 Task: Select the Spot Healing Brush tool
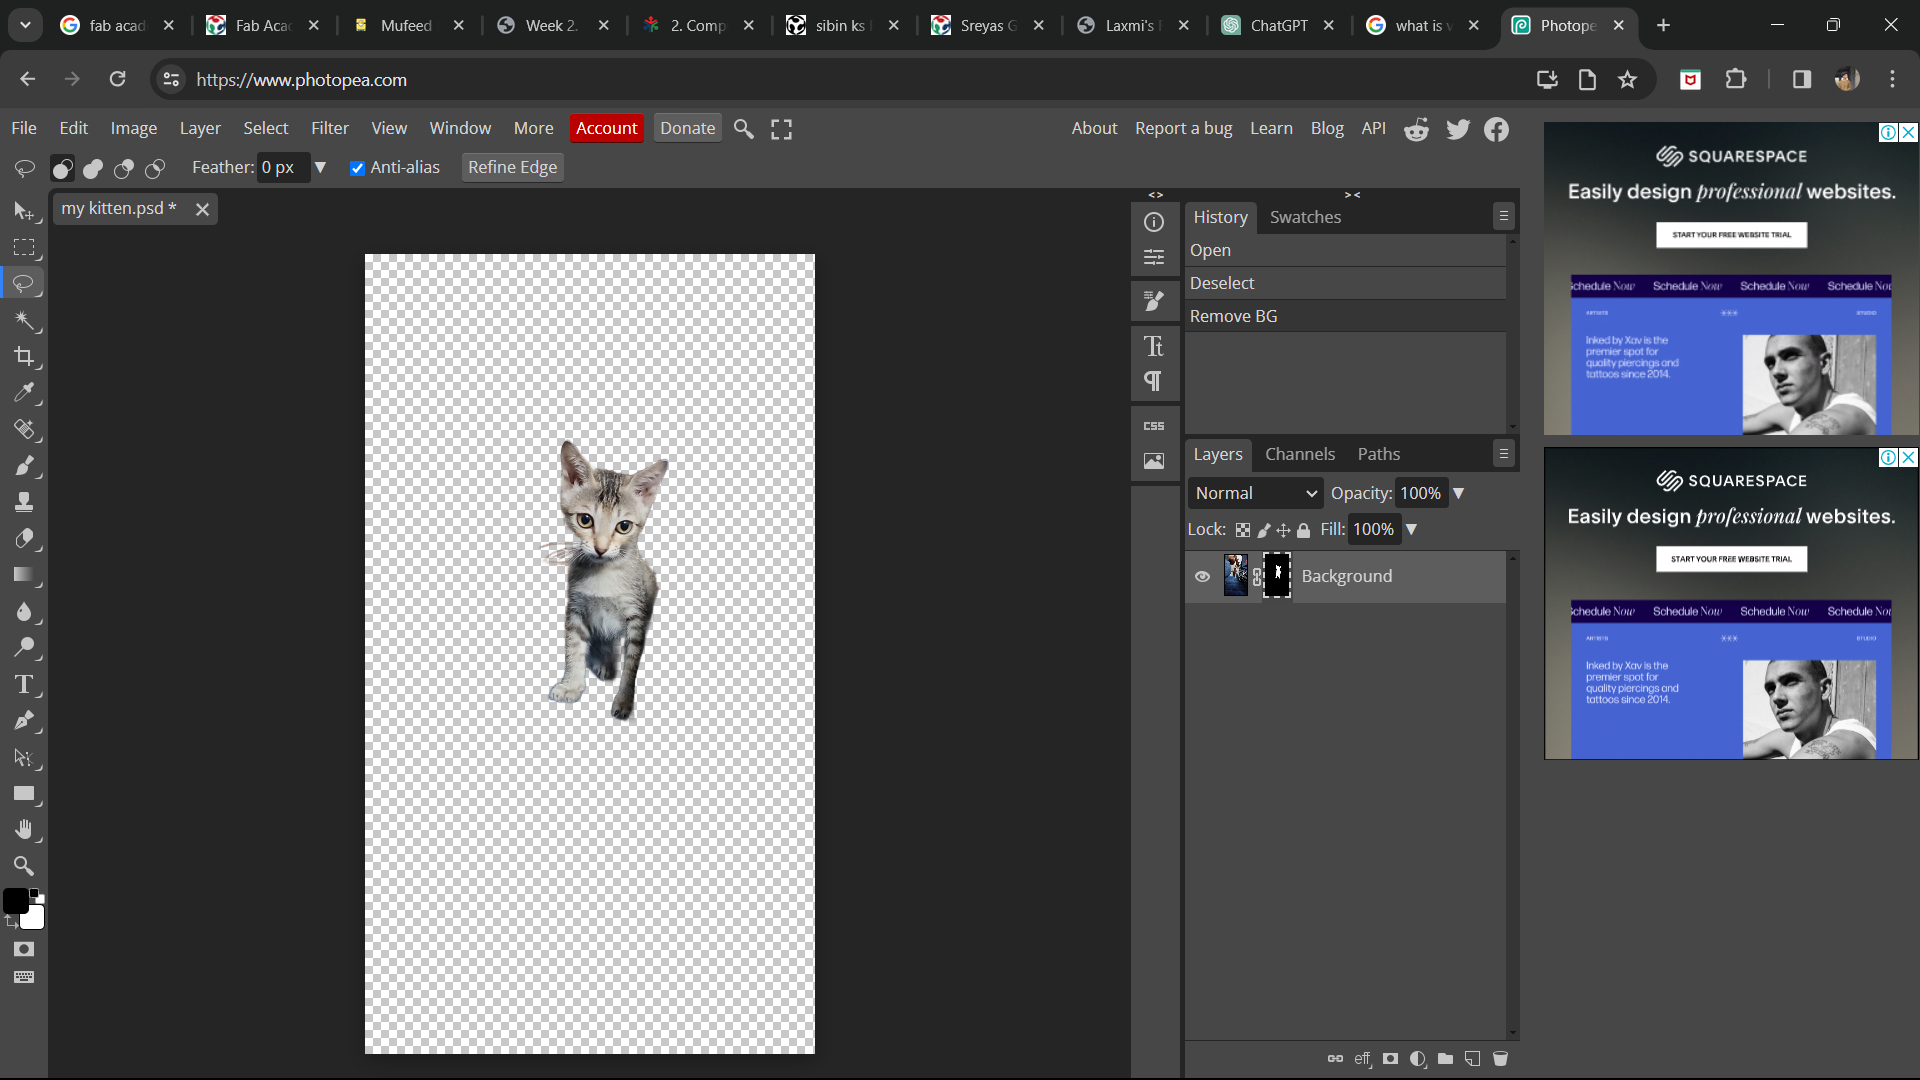pyautogui.click(x=24, y=429)
